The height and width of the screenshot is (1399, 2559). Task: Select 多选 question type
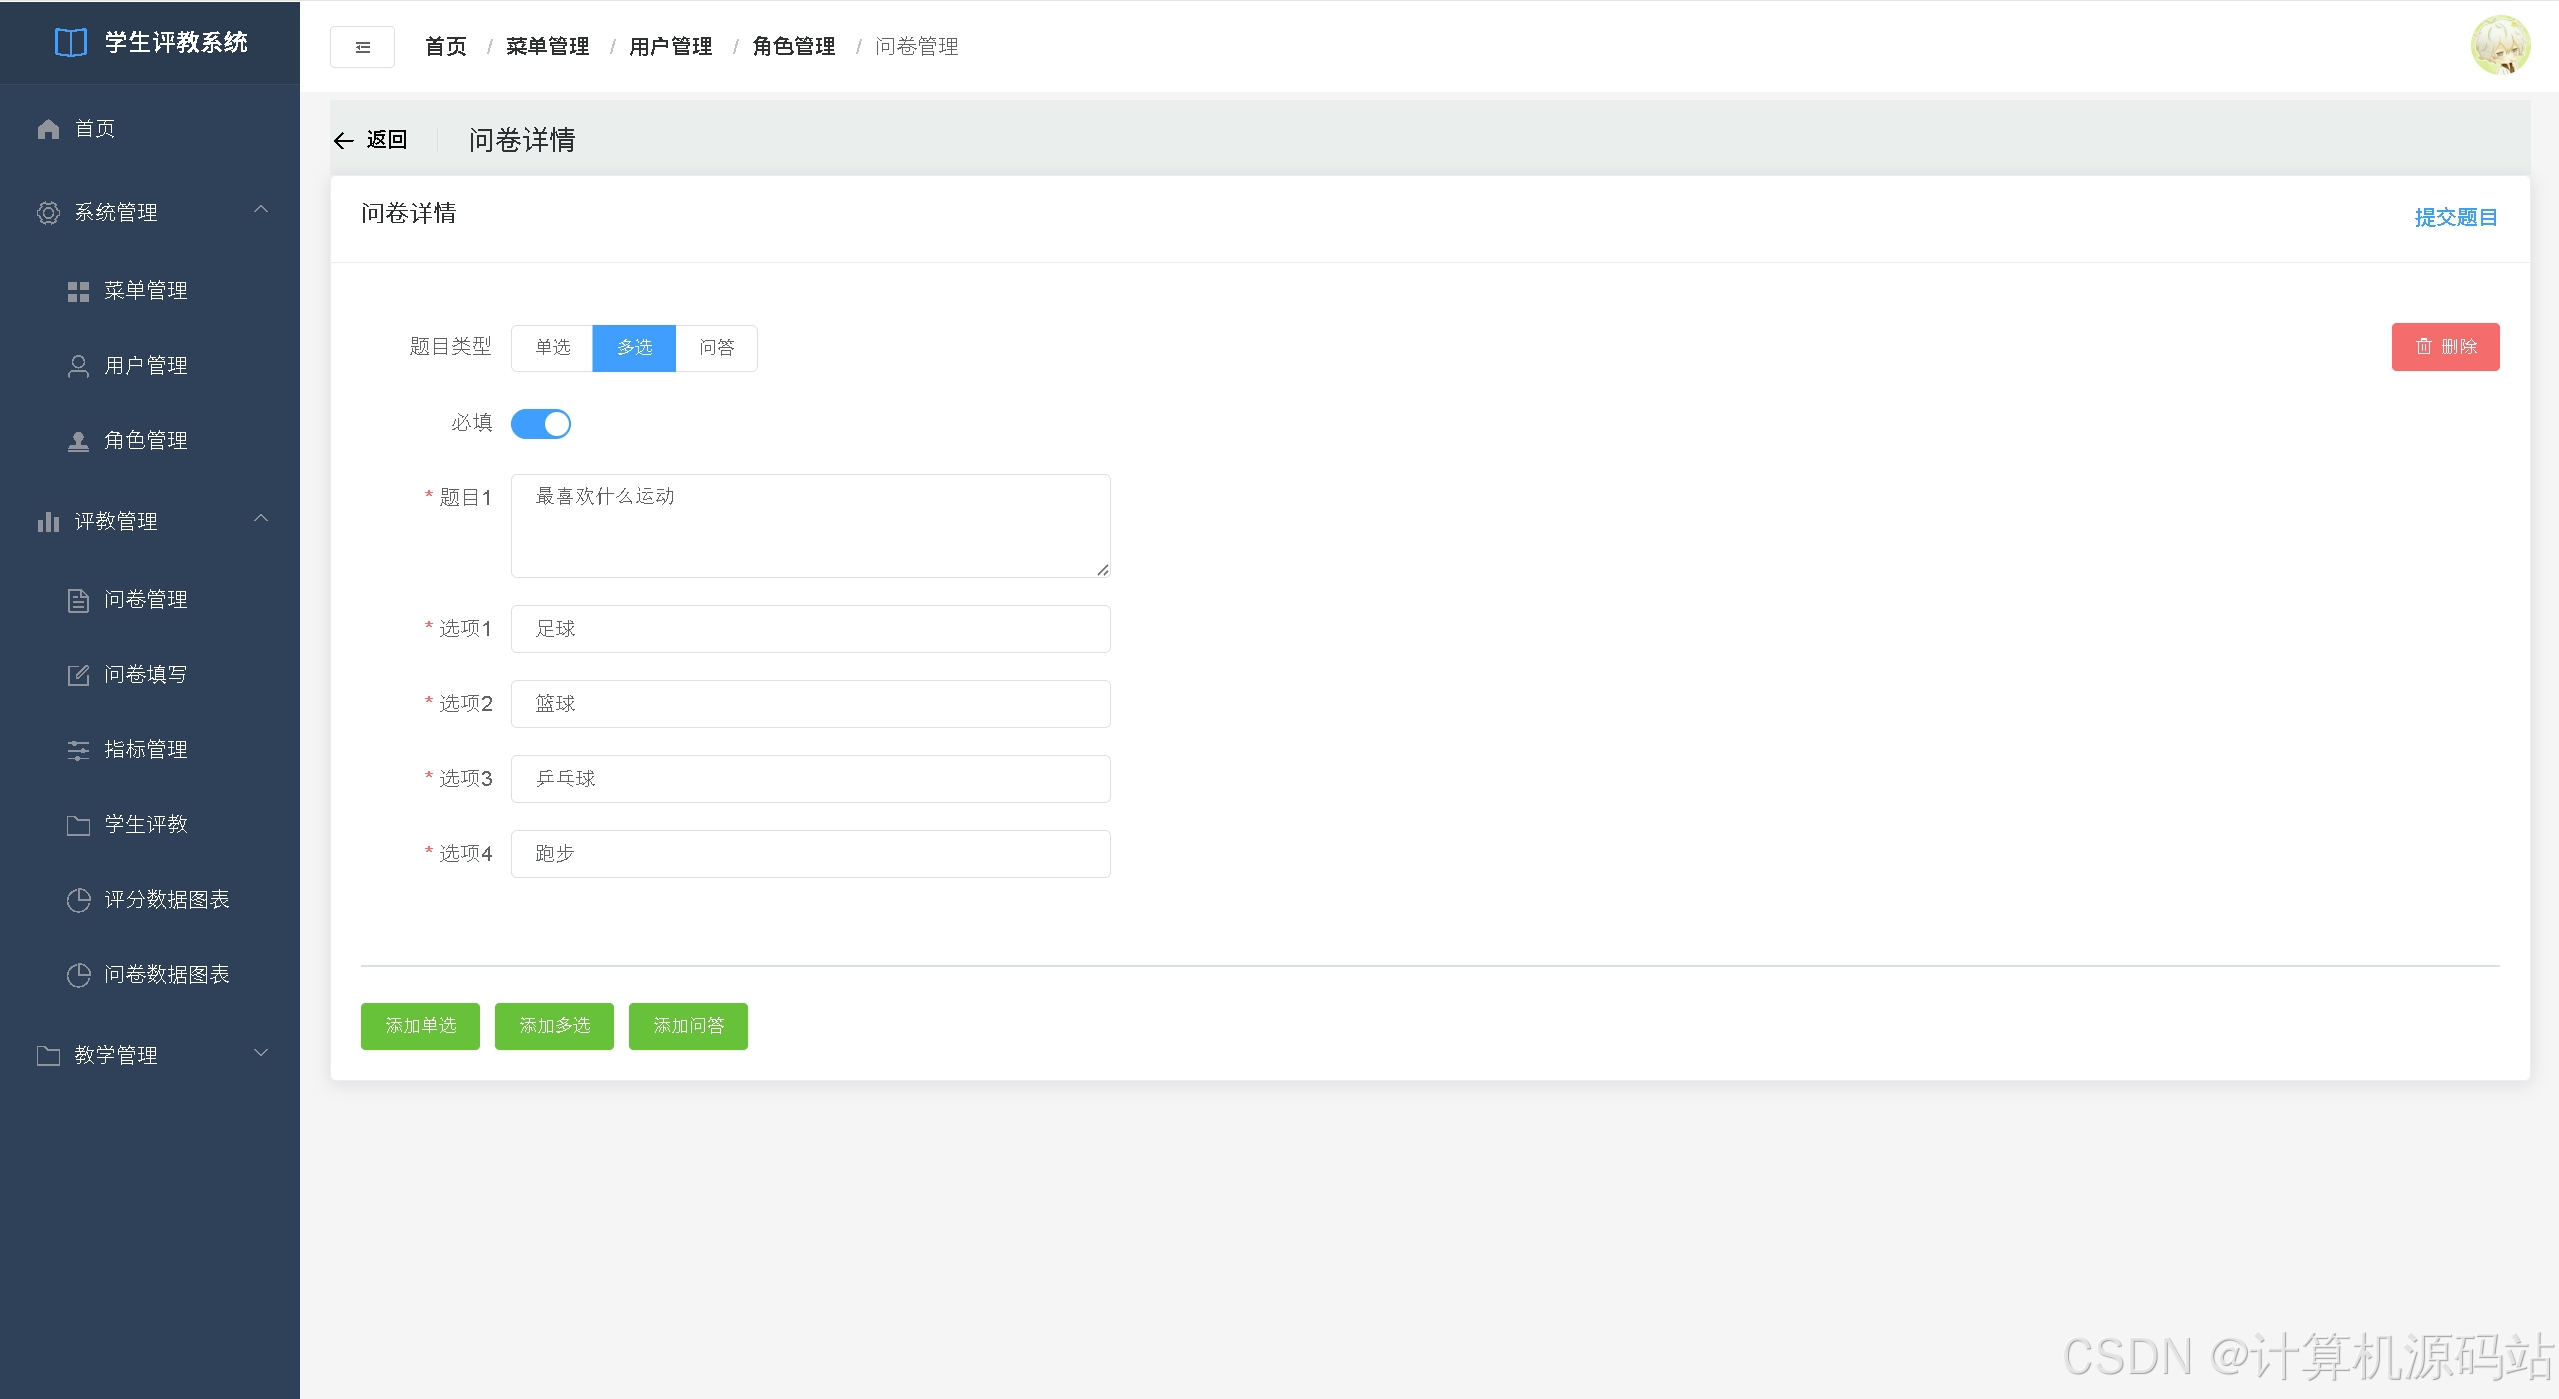click(634, 348)
